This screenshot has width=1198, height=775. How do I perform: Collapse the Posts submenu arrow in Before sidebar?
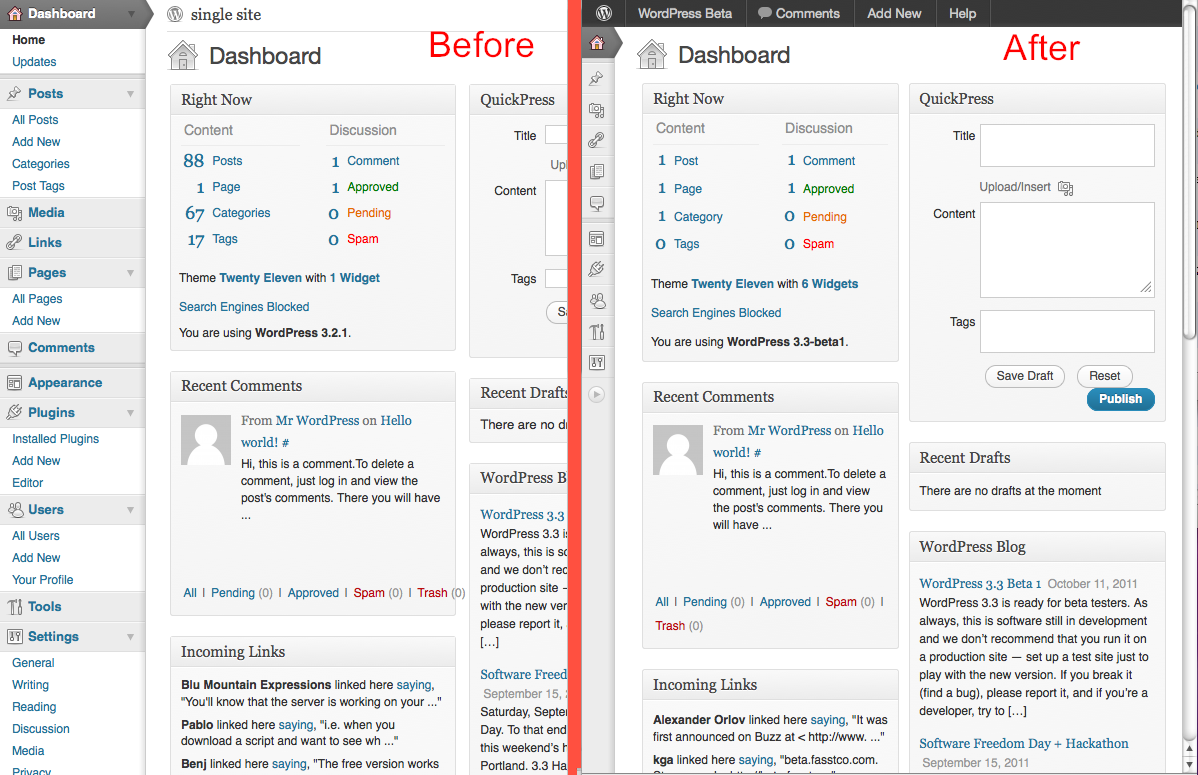pyautogui.click(x=131, y=94)
